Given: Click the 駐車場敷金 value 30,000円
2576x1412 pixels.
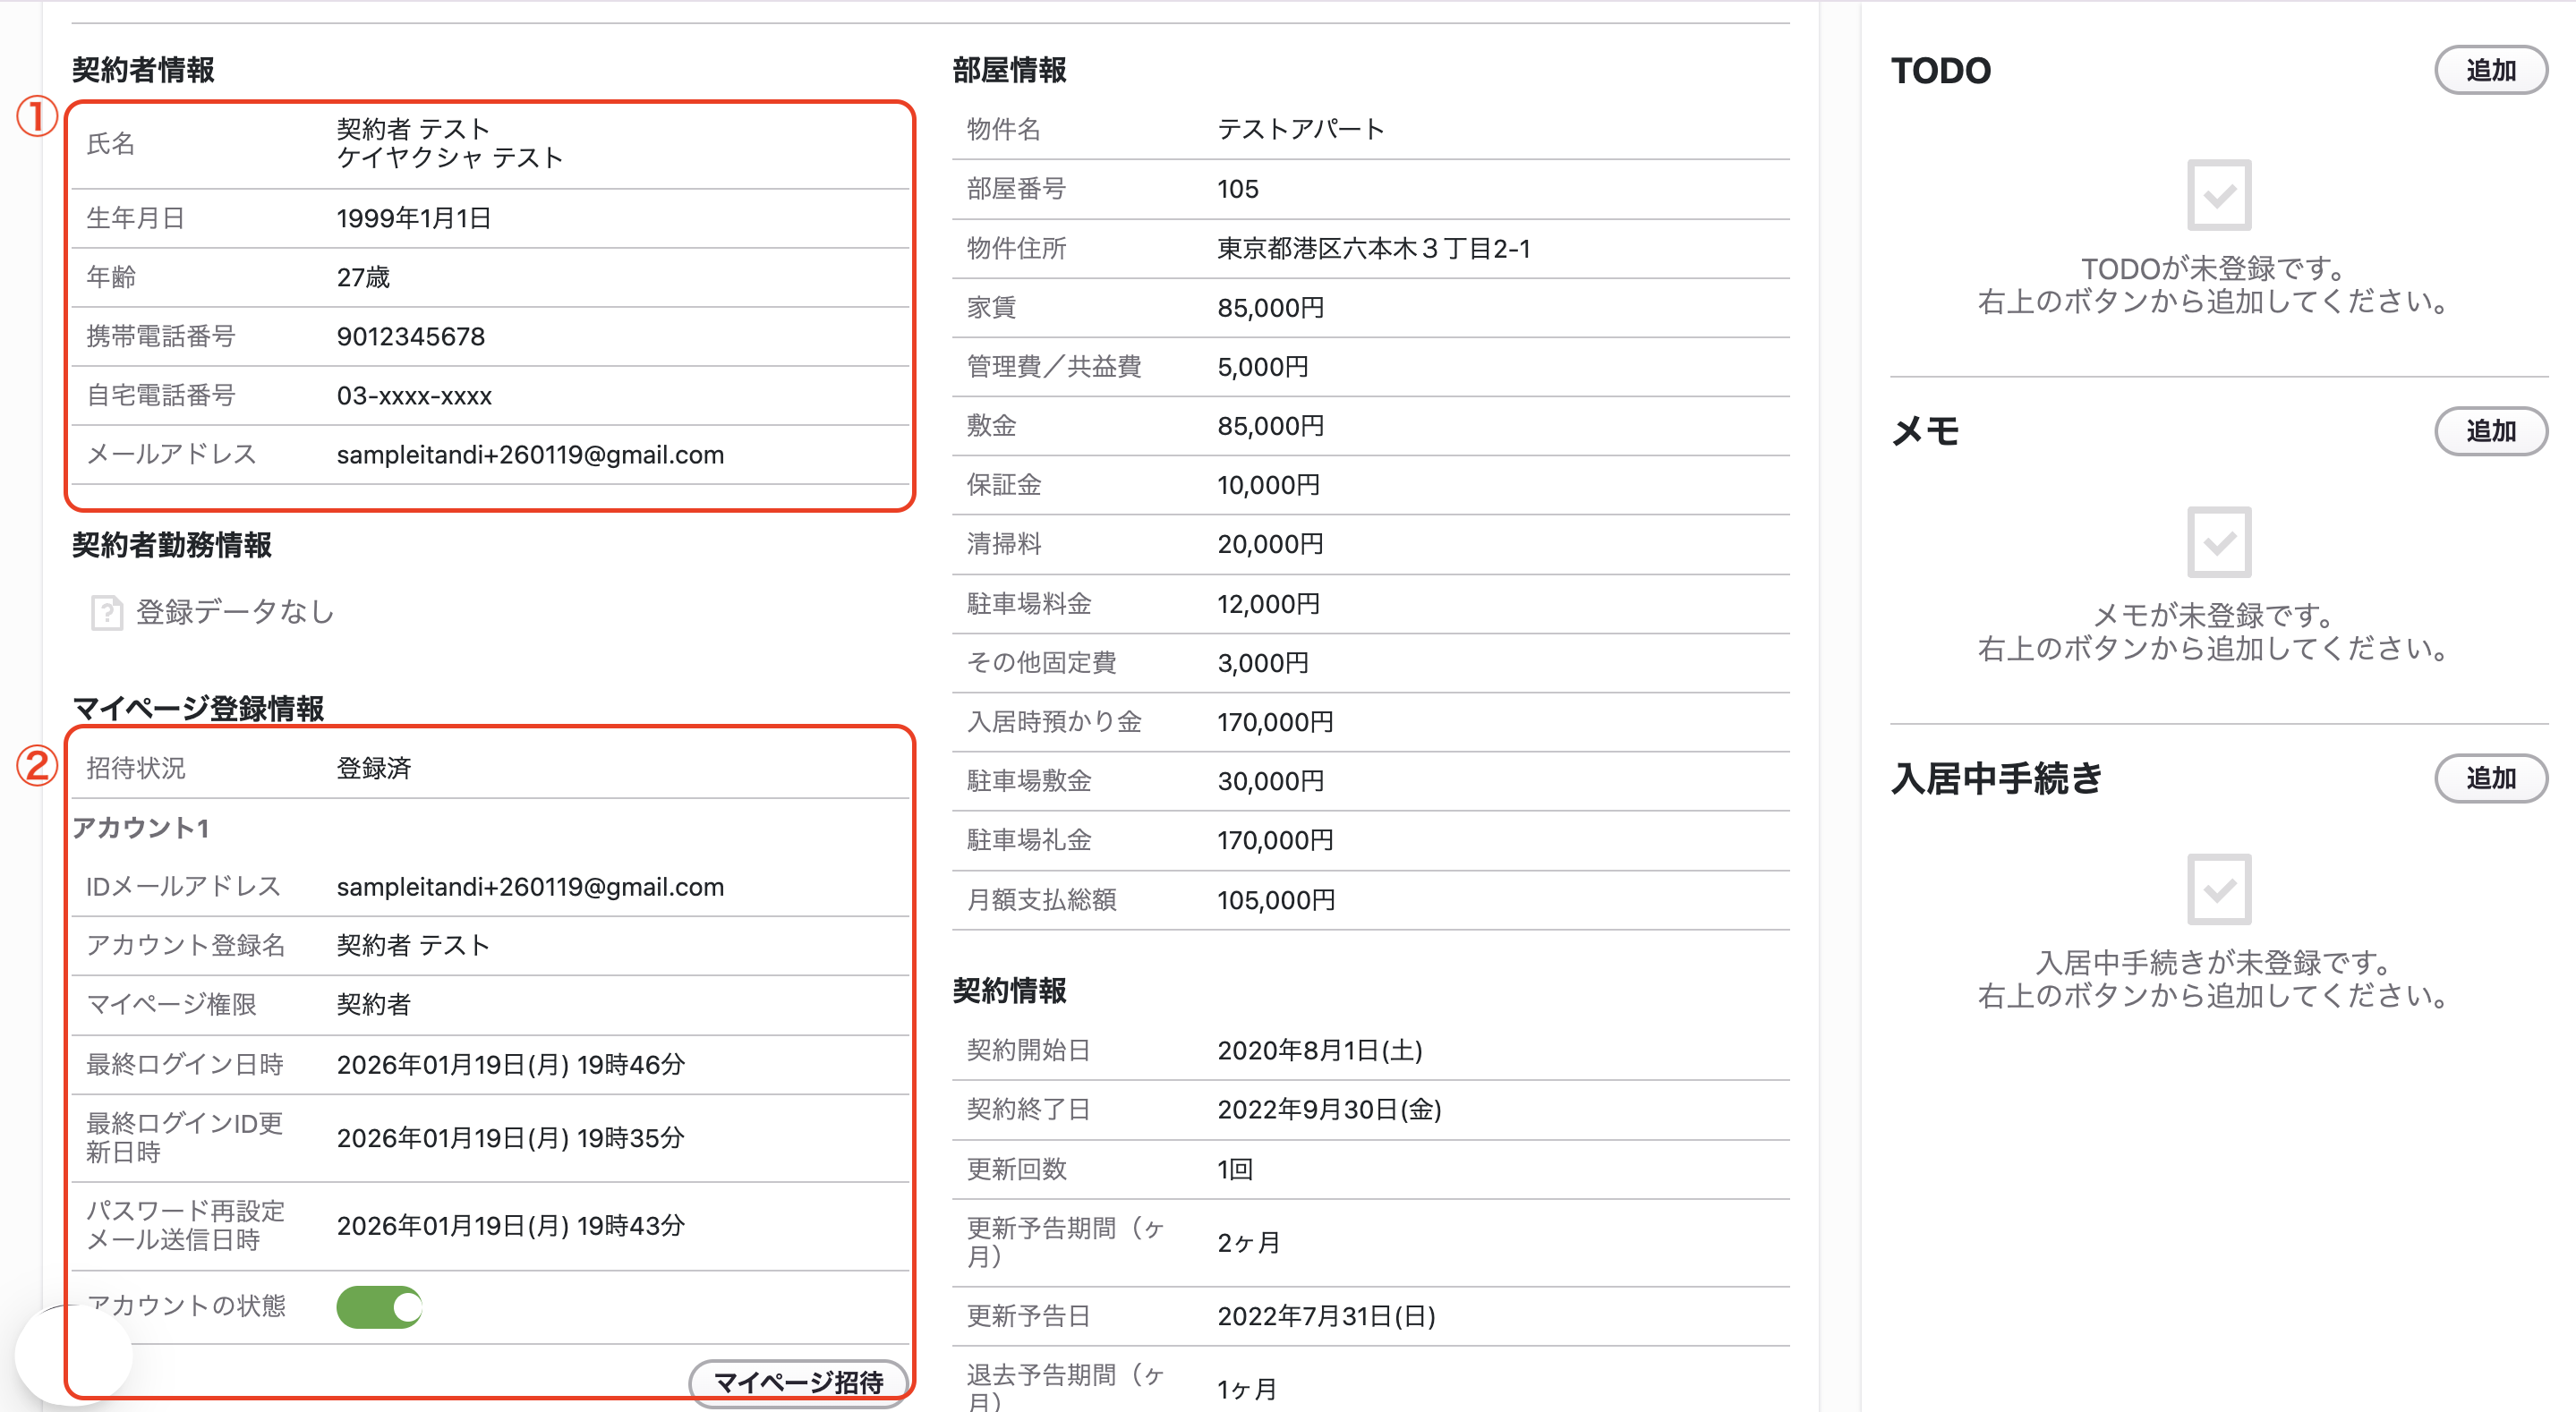Looking at the screenshot, I should click(1271, 781).
